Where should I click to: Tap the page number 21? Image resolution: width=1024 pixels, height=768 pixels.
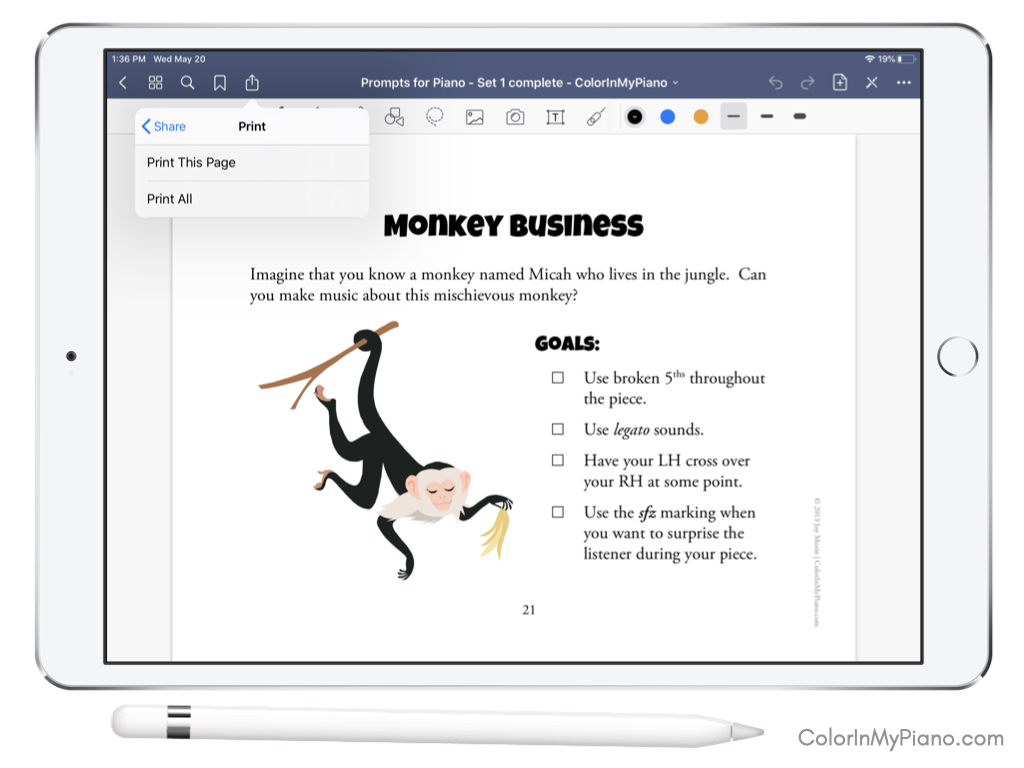click(x=529, y=610)
